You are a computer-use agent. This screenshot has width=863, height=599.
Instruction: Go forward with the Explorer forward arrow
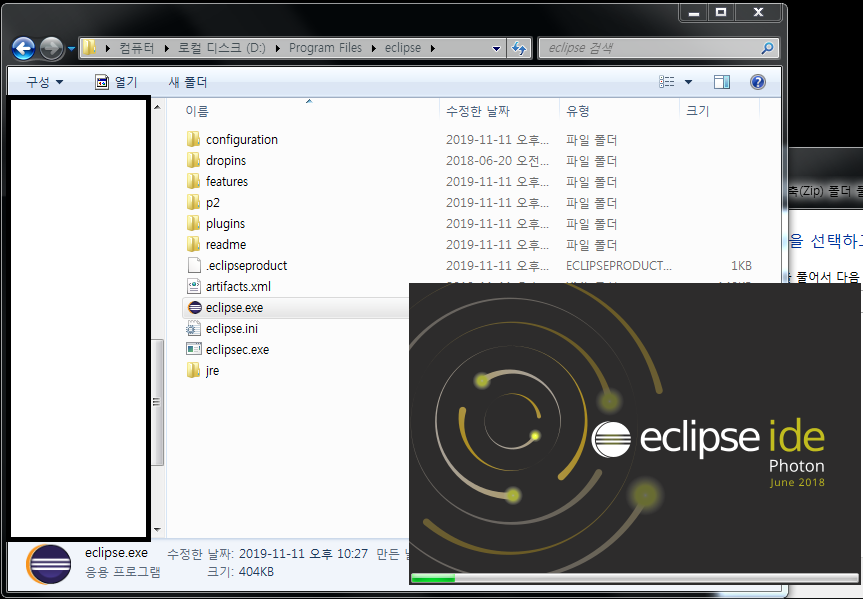point(52,48)
